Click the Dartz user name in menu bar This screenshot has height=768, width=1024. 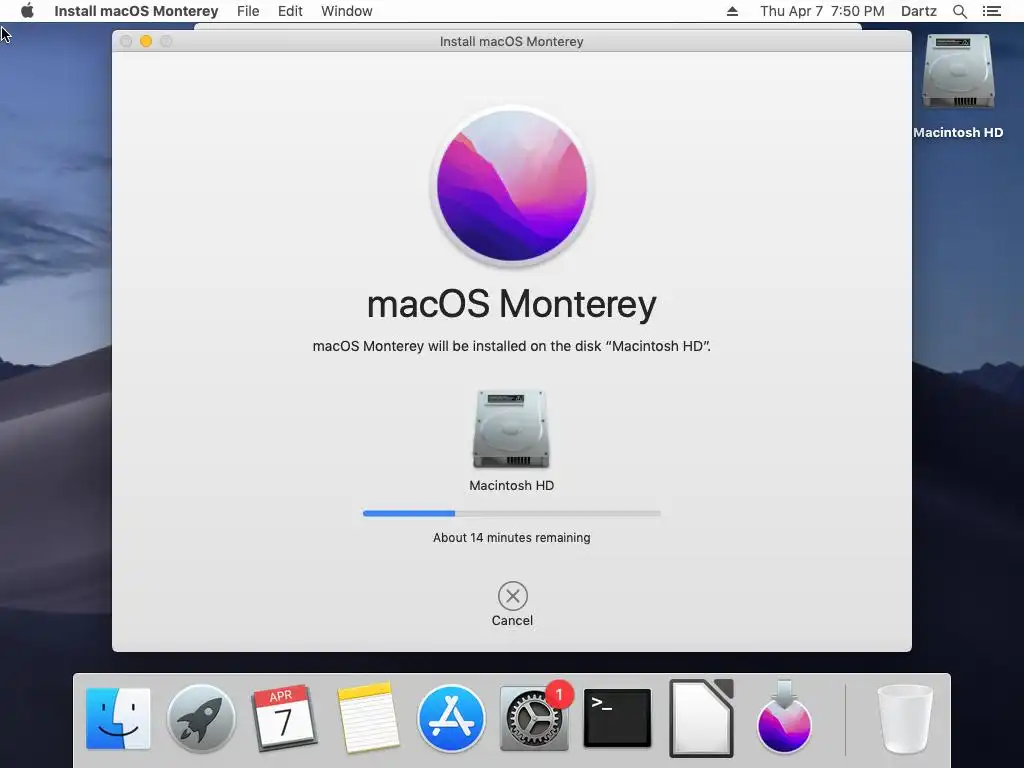pyautogui.click(x=919, y=11)
